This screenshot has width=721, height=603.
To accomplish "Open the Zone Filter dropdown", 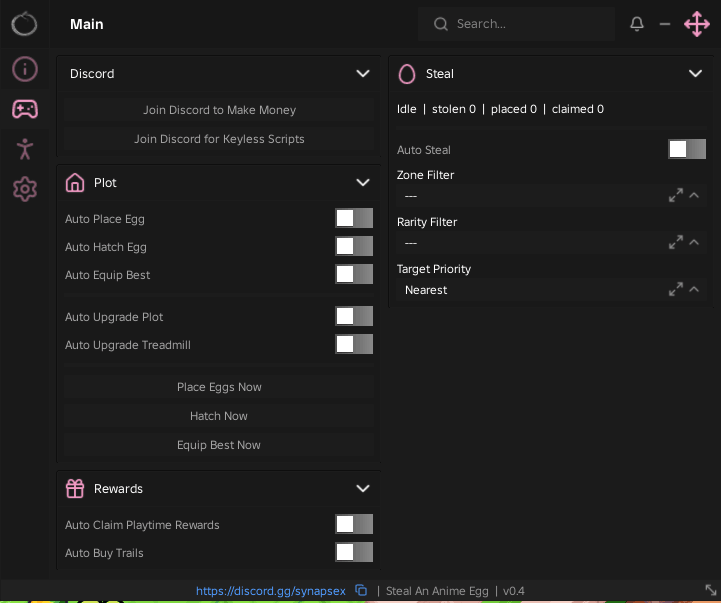I will (x=551, y=196).
